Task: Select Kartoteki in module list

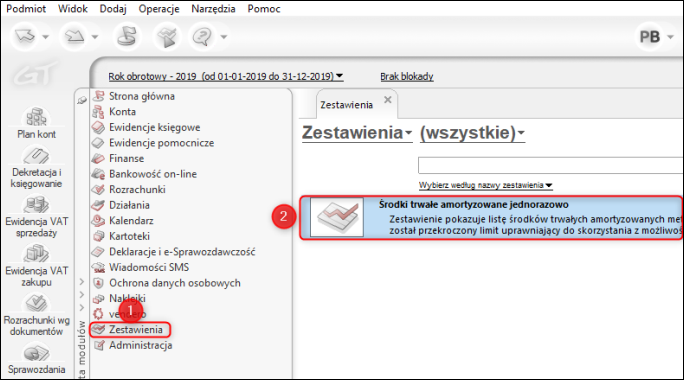Action: (130, 236)
